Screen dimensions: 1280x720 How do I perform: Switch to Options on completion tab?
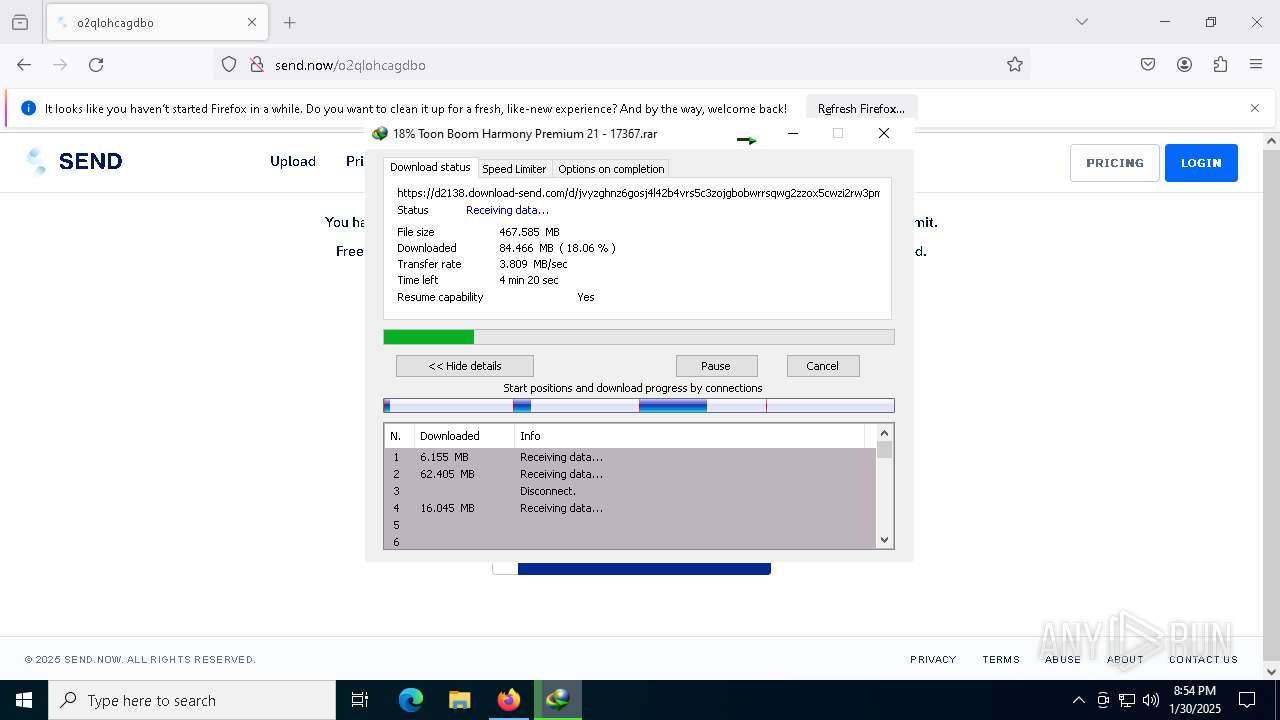coord(611,169)
